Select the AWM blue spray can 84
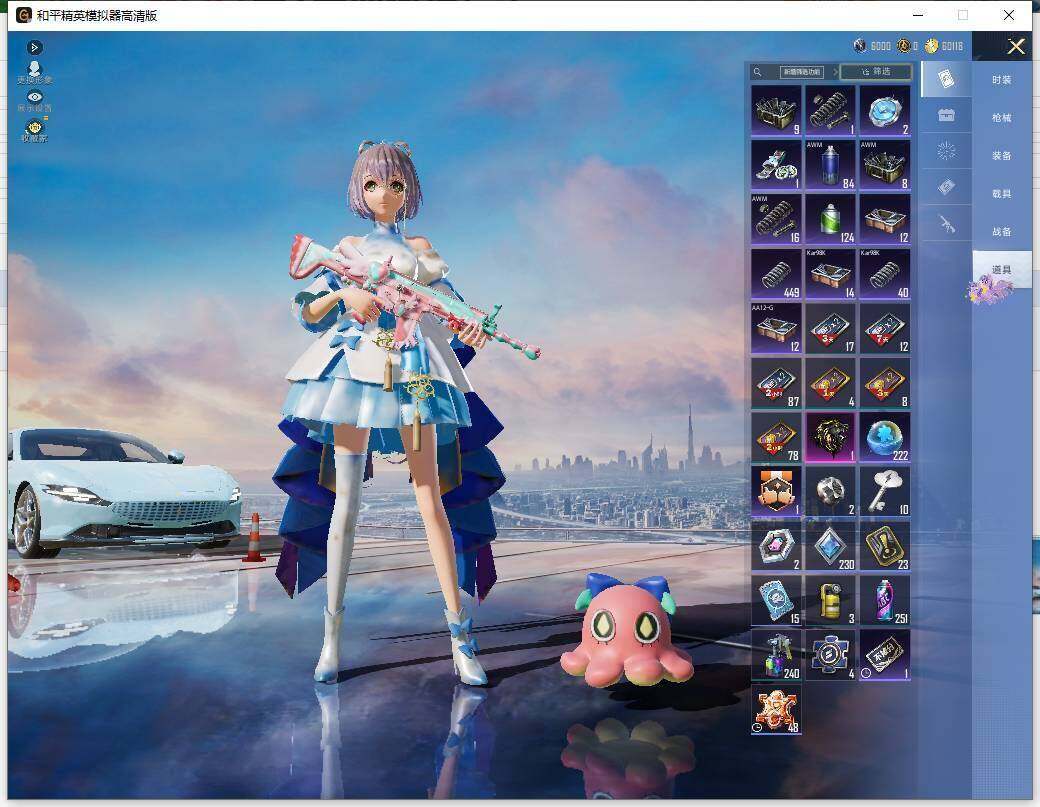Screen dimensions: 1040x807 pyautogui.click(x=830, y=164)
